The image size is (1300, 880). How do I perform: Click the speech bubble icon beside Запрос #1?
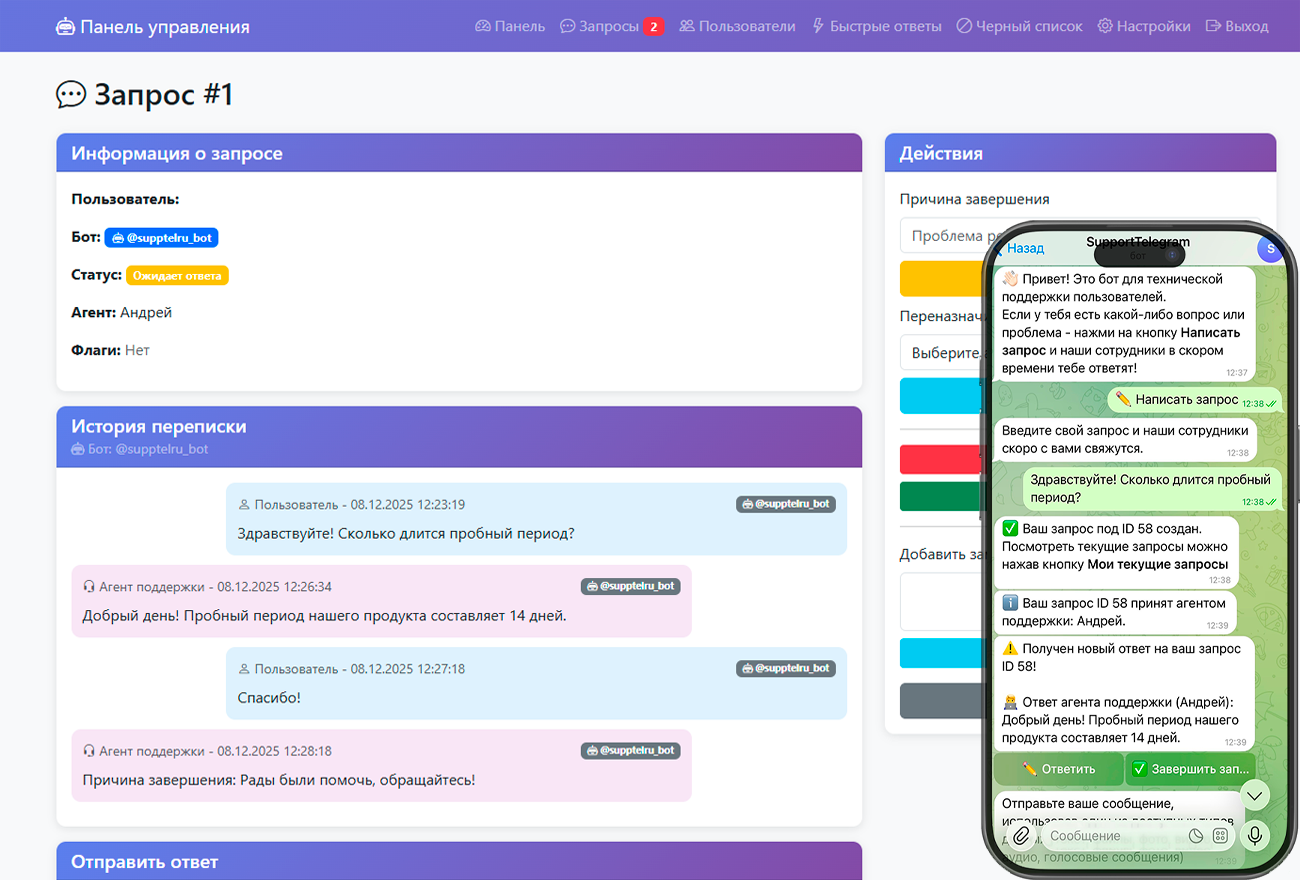pyautogui.click(x=71, y=95)
